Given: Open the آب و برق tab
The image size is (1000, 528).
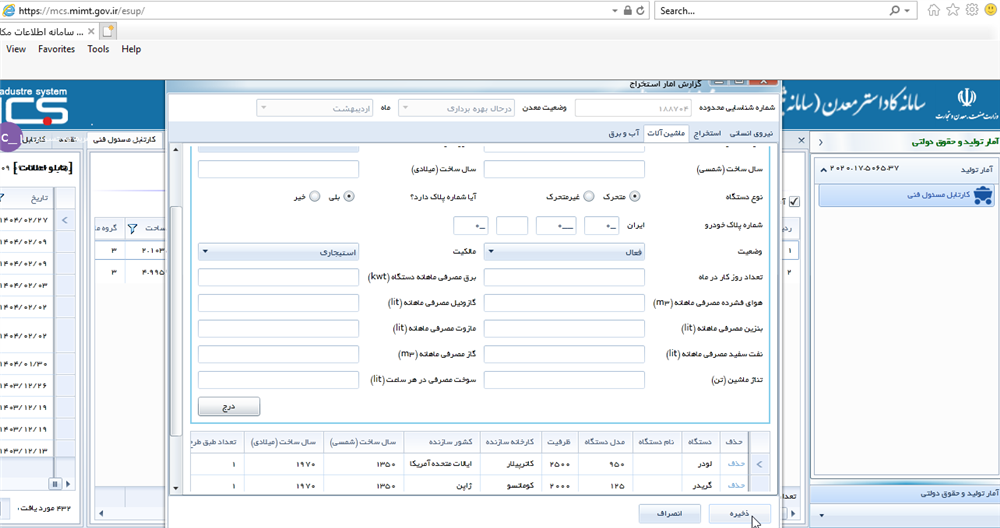Looking at the screenshot, I should [623, 133].
